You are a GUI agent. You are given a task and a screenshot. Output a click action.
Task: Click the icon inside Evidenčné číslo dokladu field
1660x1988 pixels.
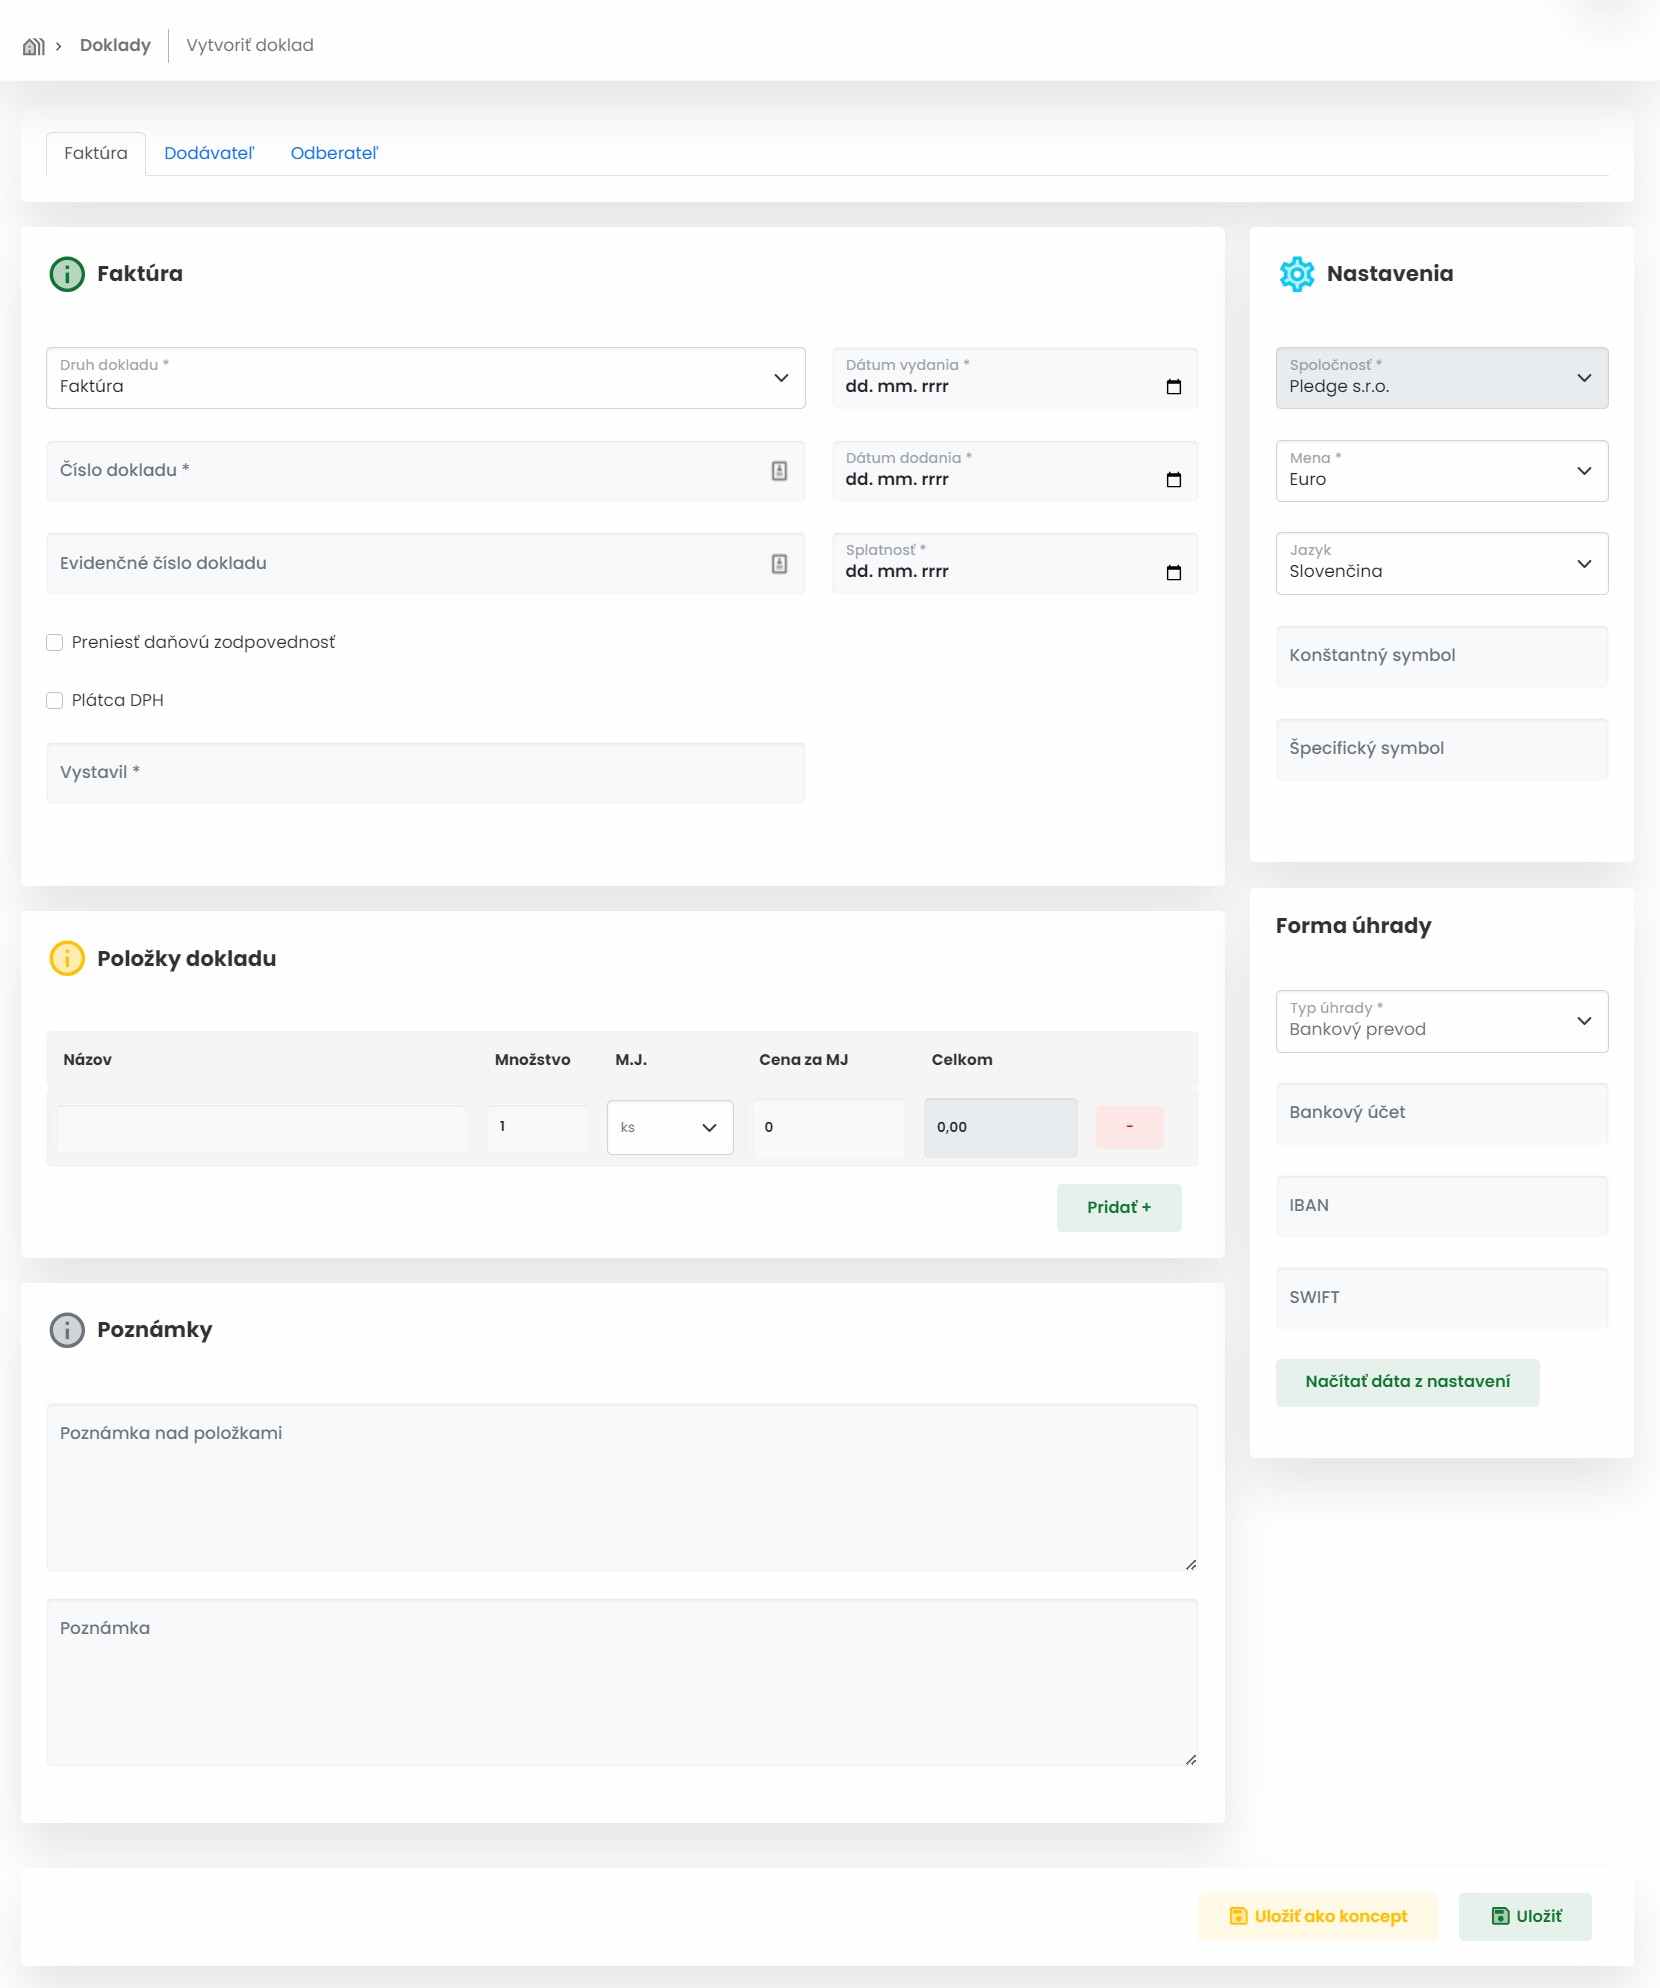coord(780,564)
